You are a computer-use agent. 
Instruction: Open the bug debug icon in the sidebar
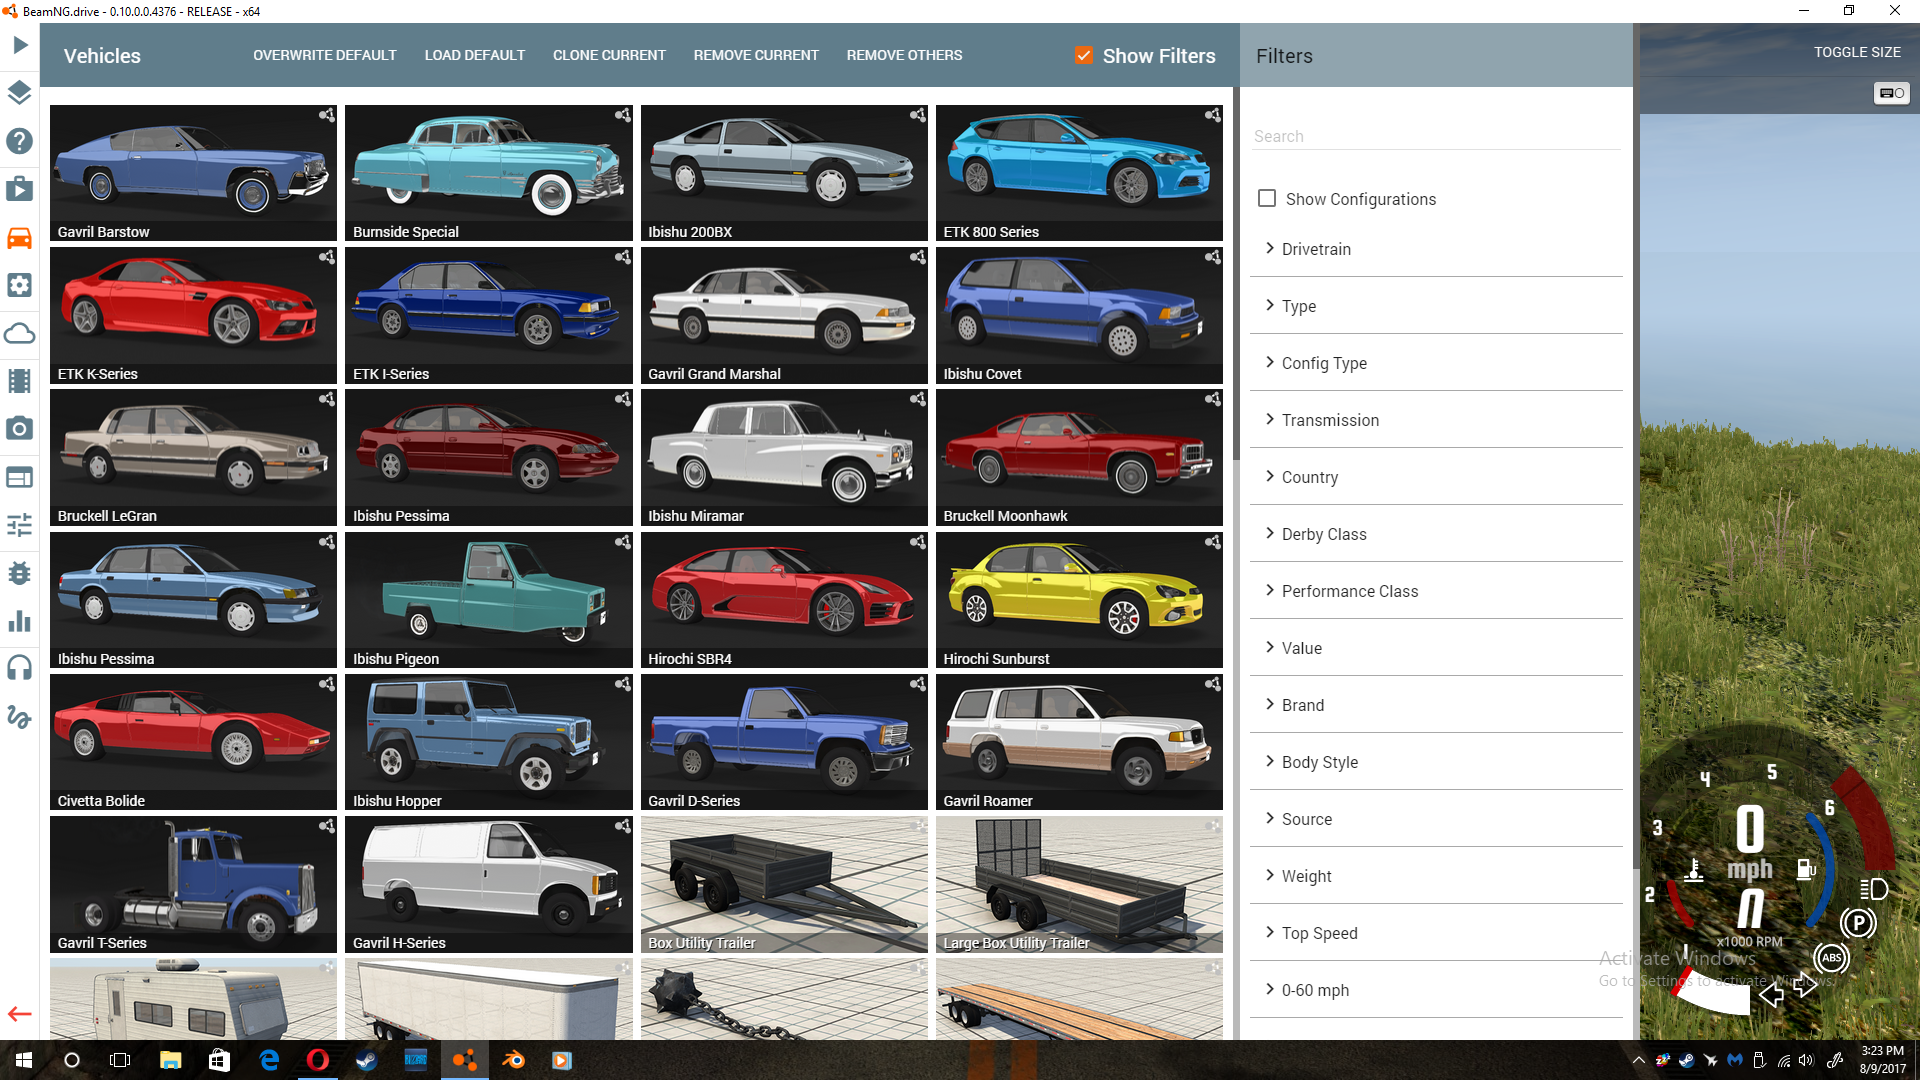coord(20,573)
